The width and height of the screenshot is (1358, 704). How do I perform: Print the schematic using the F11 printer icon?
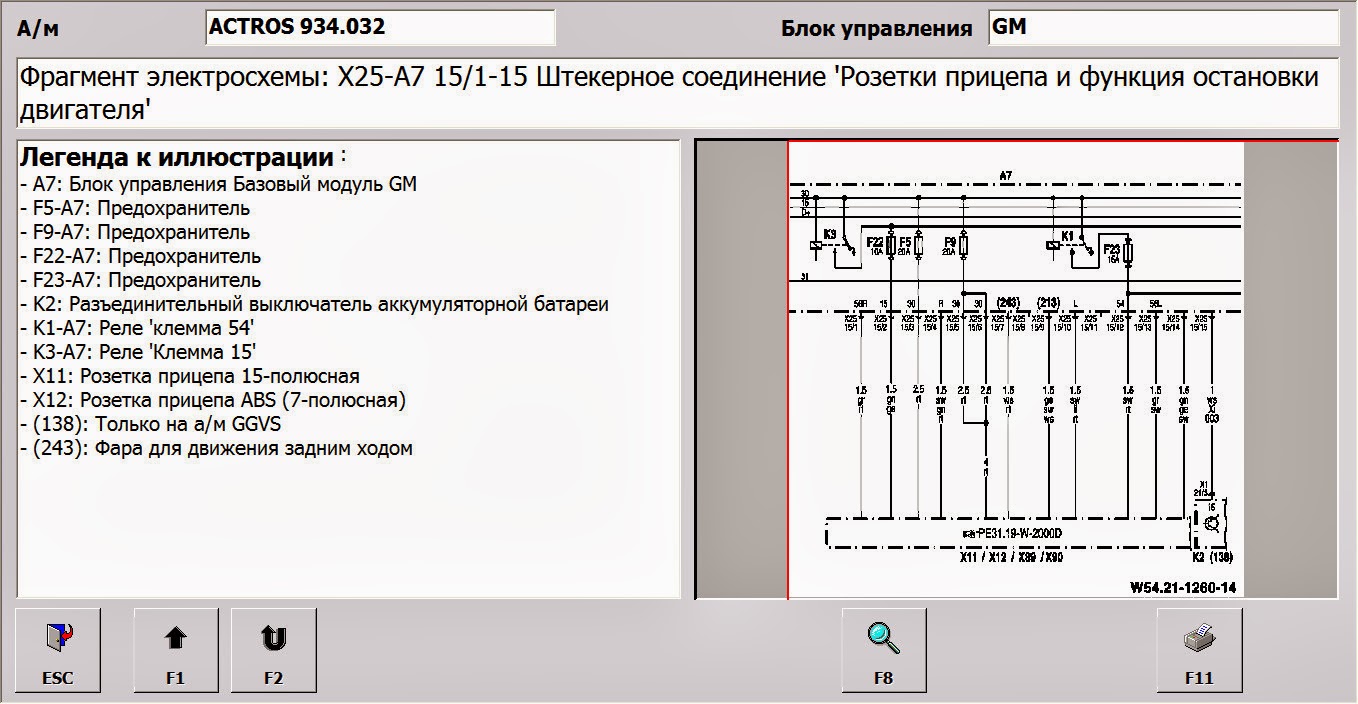coord(1197,648)
